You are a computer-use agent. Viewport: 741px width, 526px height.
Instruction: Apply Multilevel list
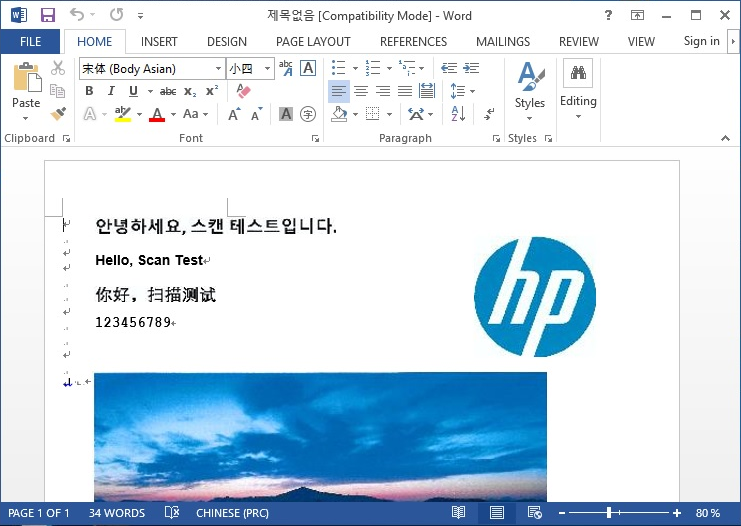coord(407,68)
